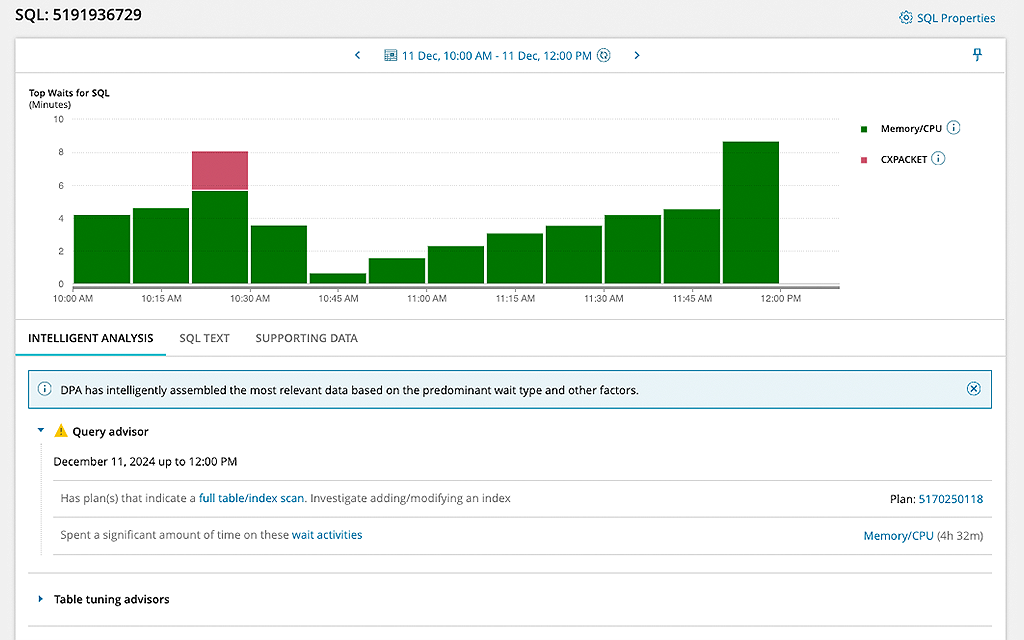Collapse the Query advisor section
This screenshot has width=1024, height=640.
(x=41, y=431)
